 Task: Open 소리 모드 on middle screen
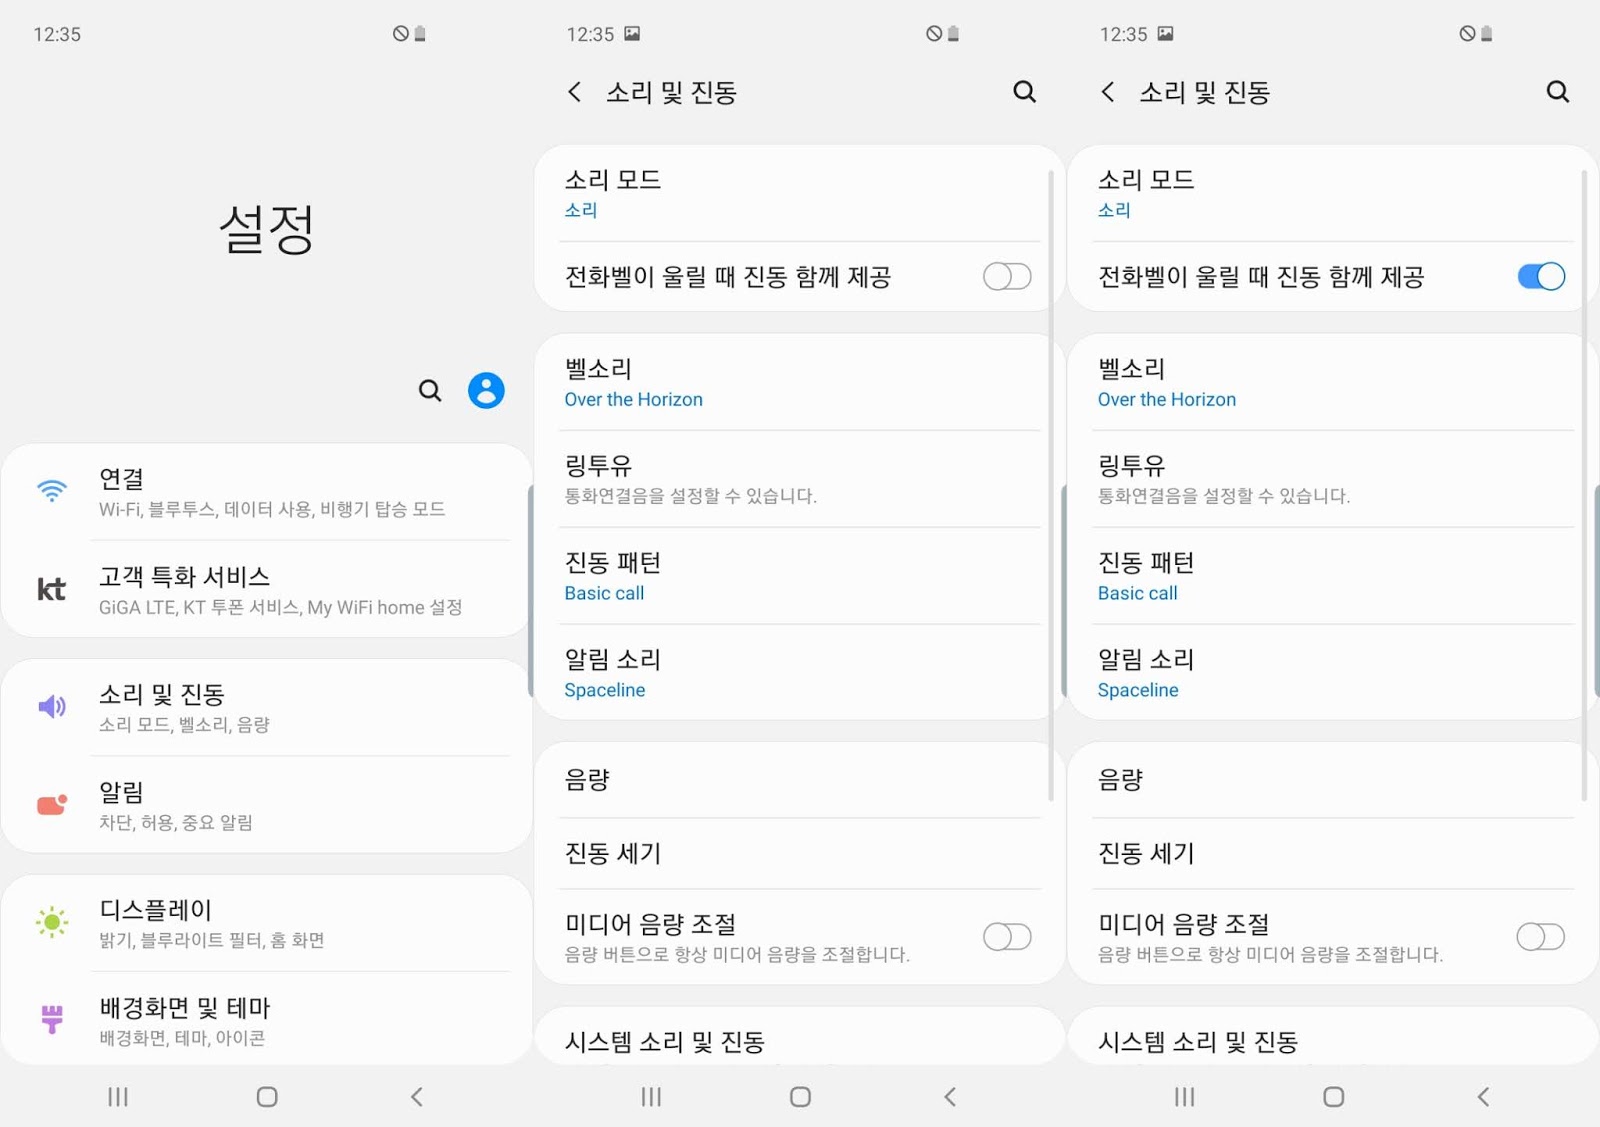click(798, 194)
